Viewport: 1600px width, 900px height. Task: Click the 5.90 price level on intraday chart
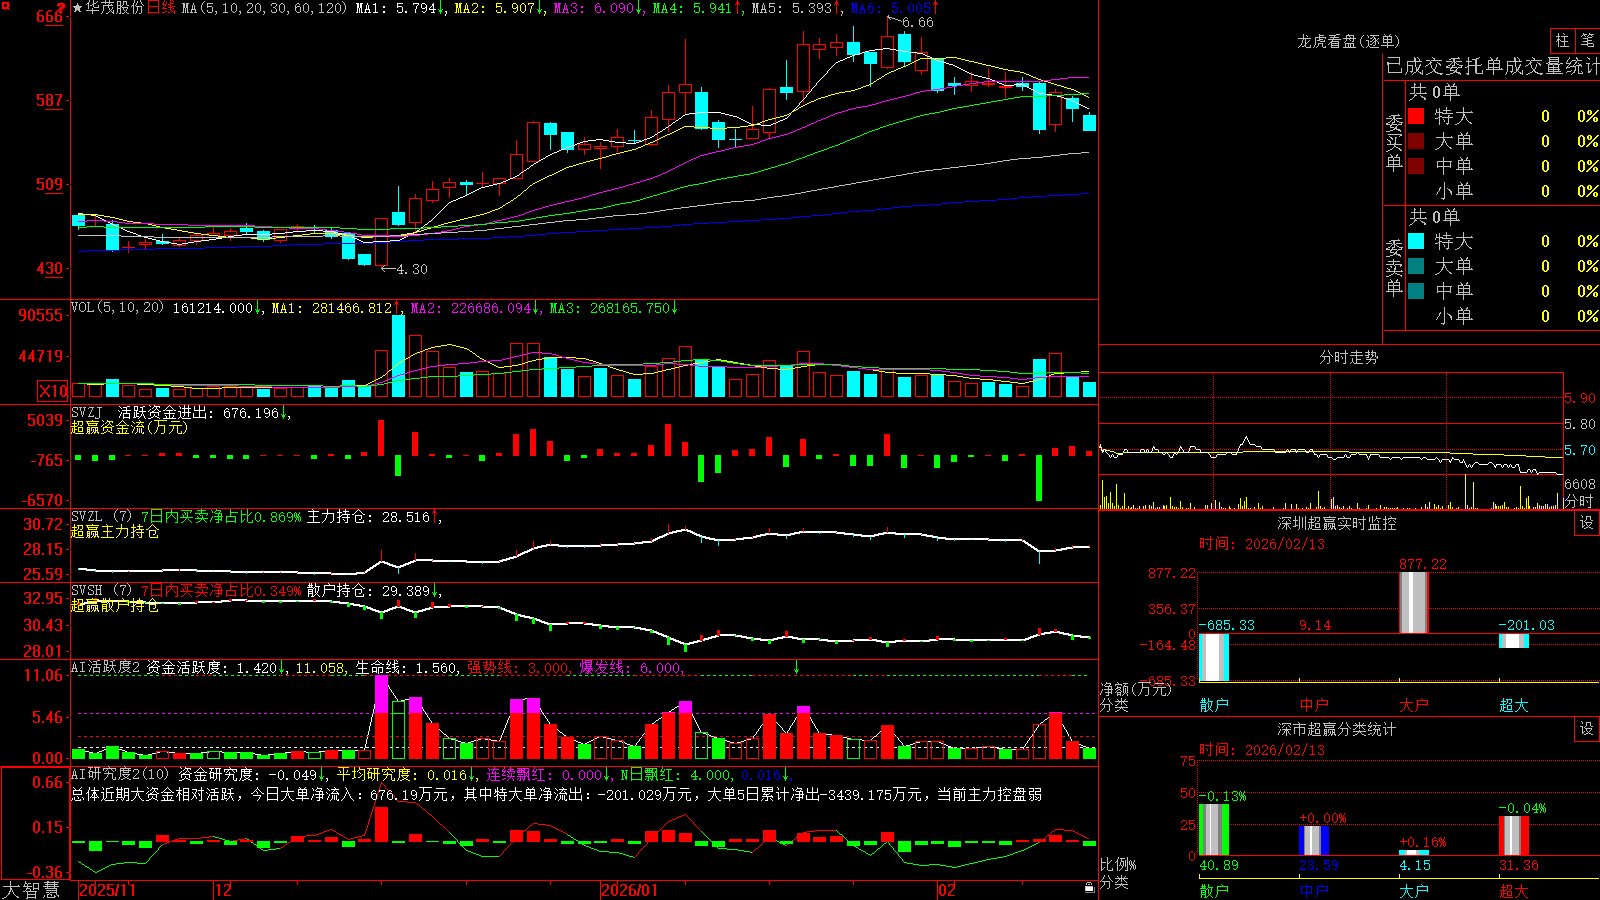point(1580,398)
